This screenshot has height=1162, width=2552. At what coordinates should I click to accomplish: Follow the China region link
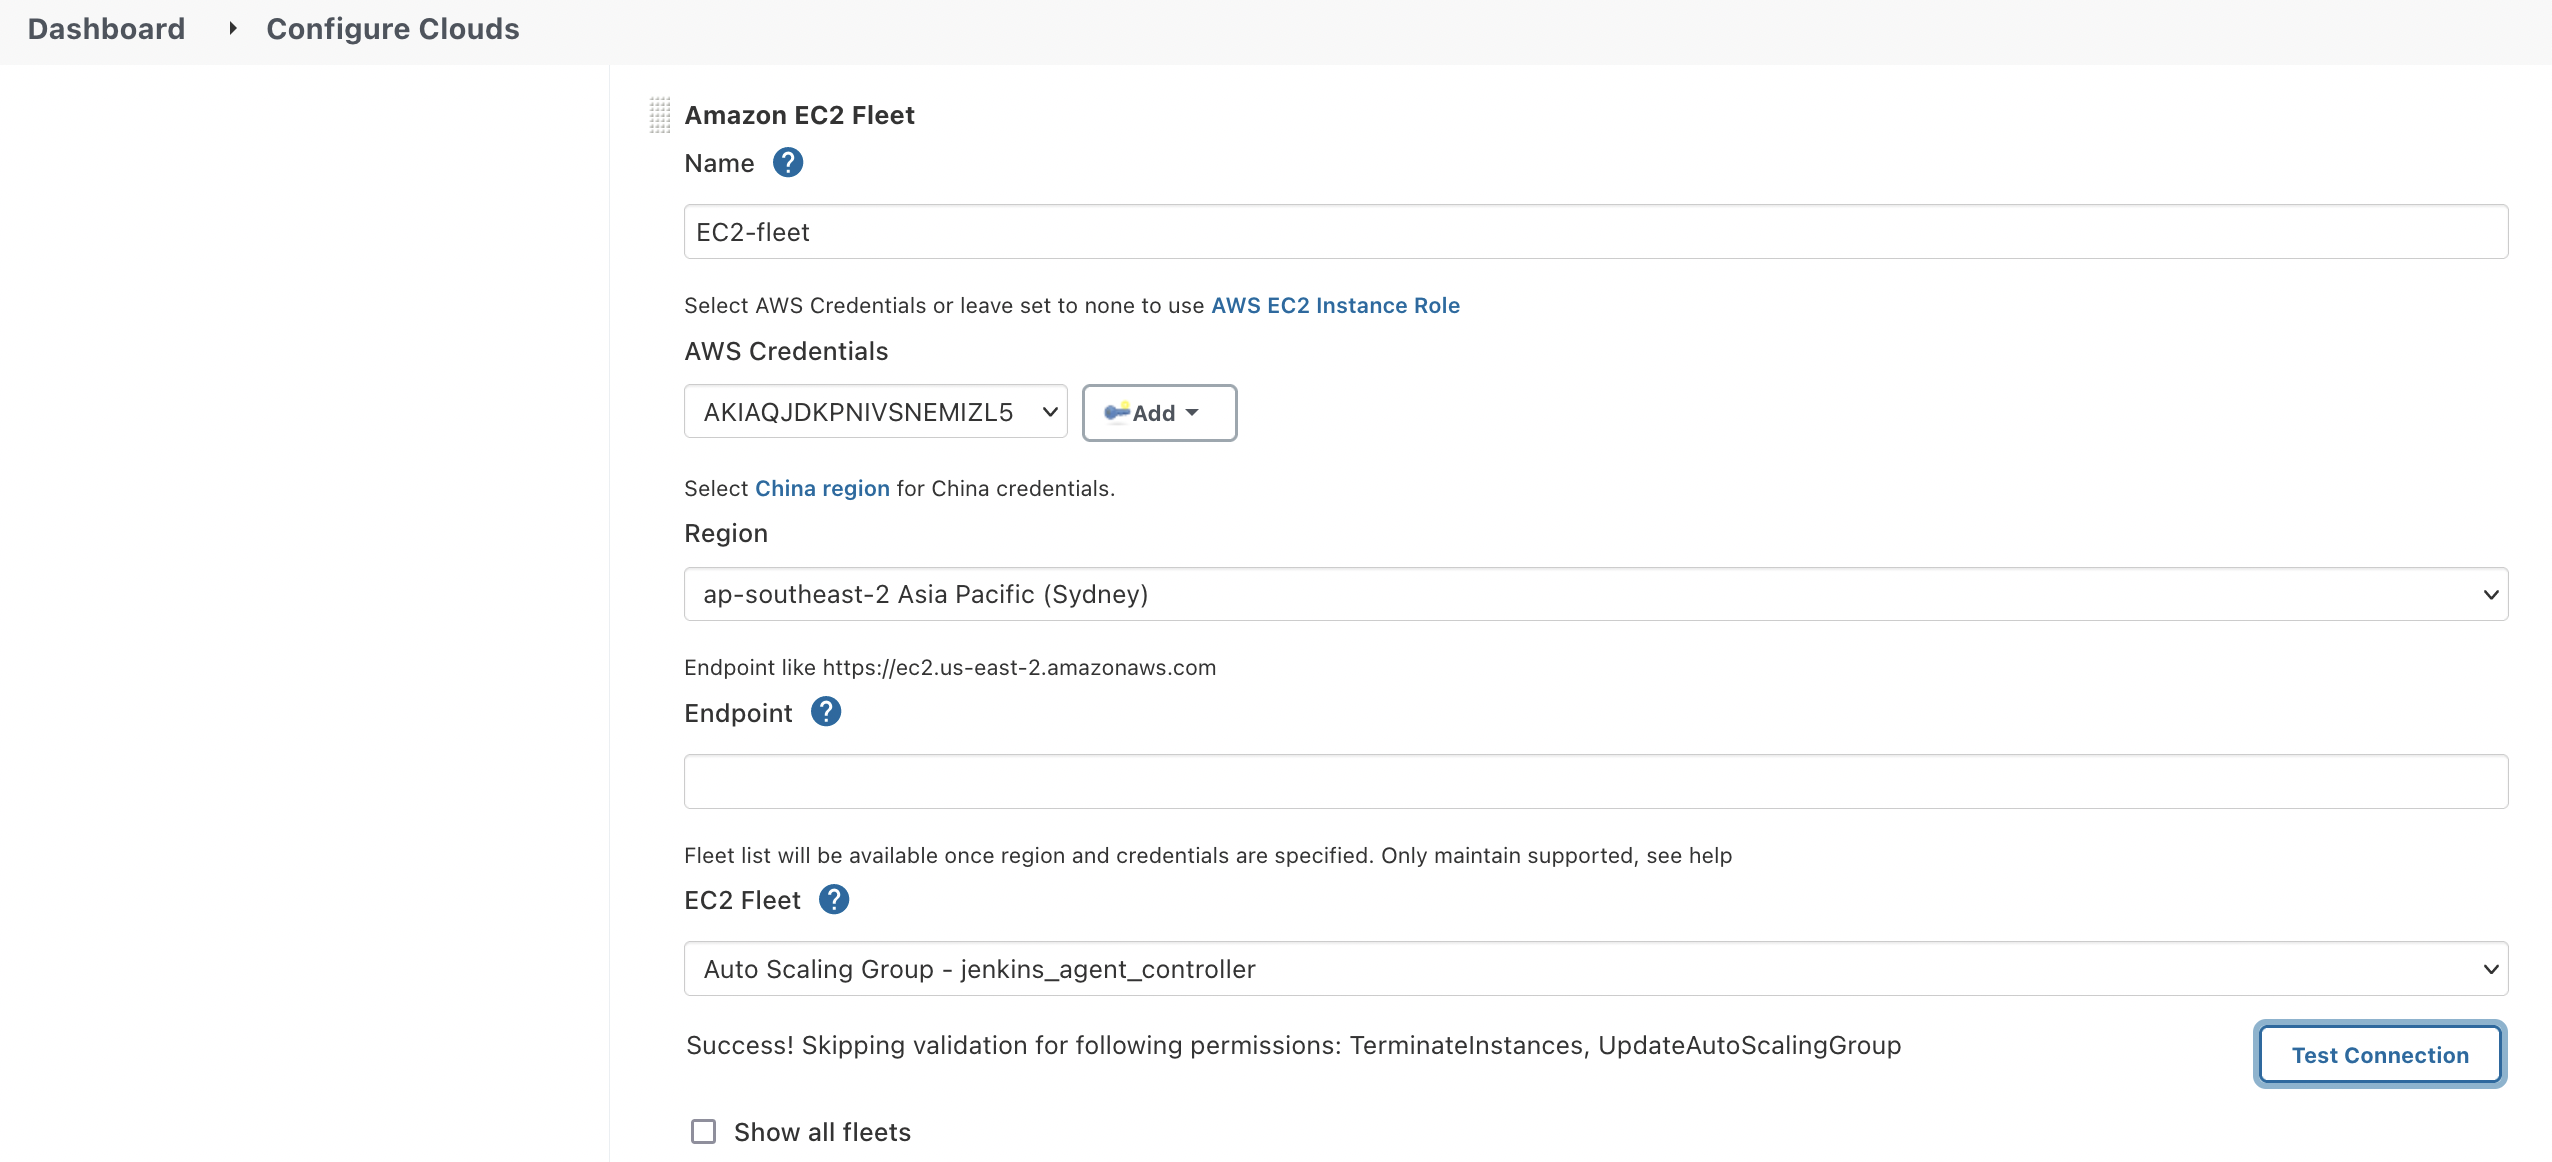click(x=822, y=488)
